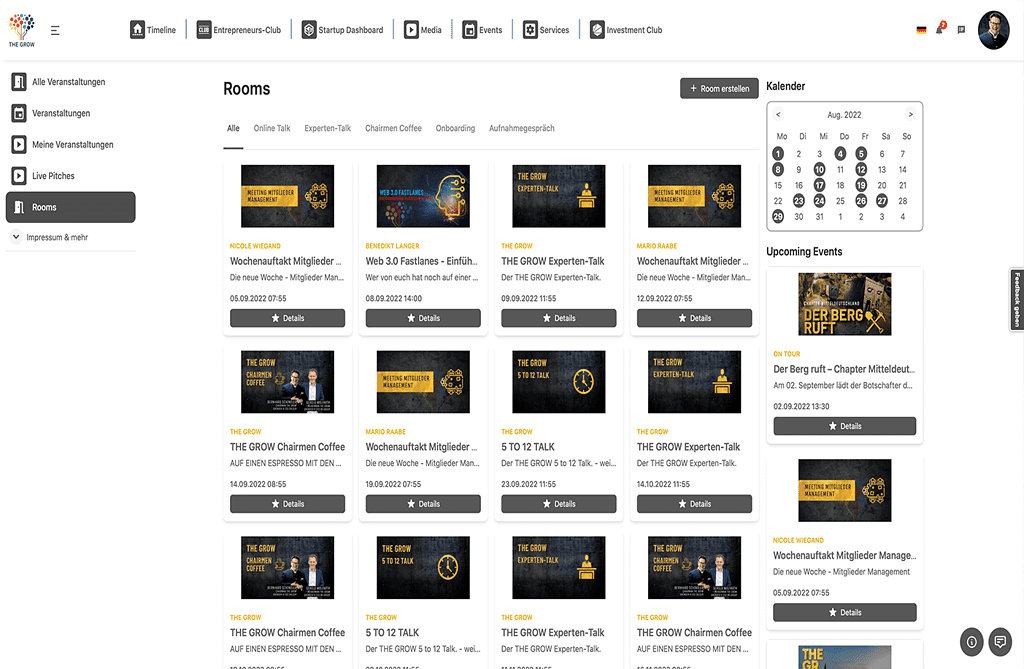Select the Alle tab

pyautogui.click(x=233, y=128)
